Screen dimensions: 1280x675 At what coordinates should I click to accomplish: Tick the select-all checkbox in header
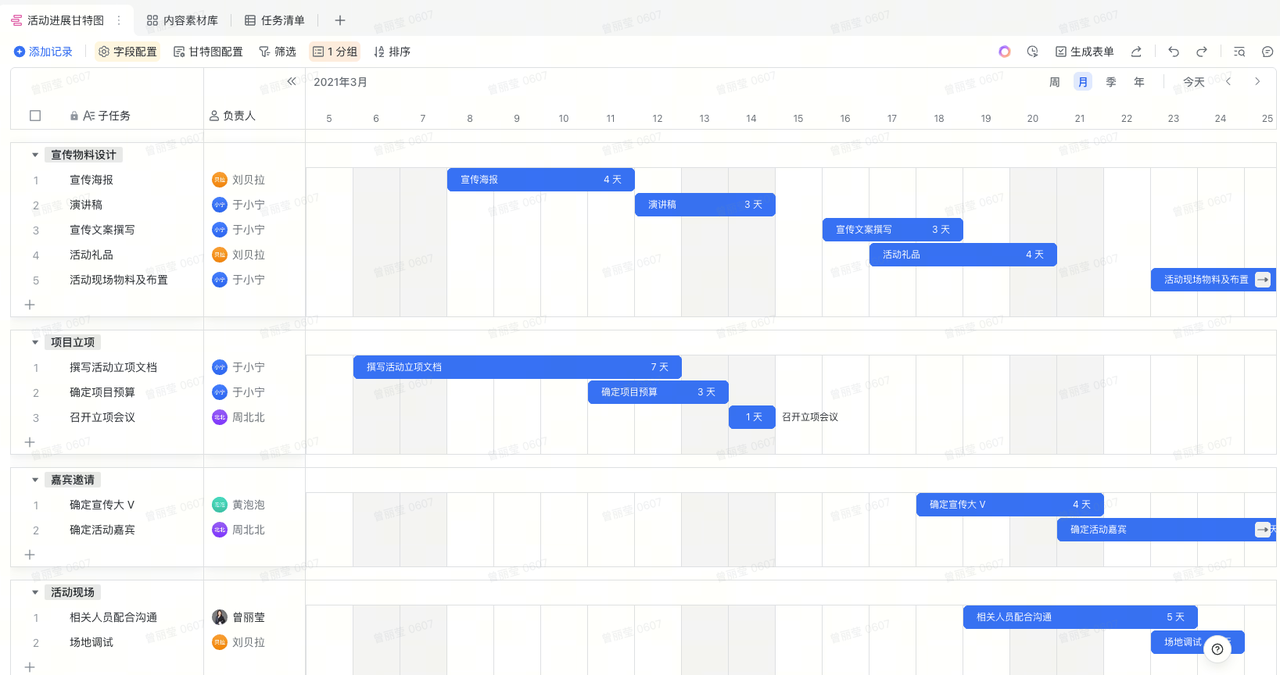tap(35, 116)
